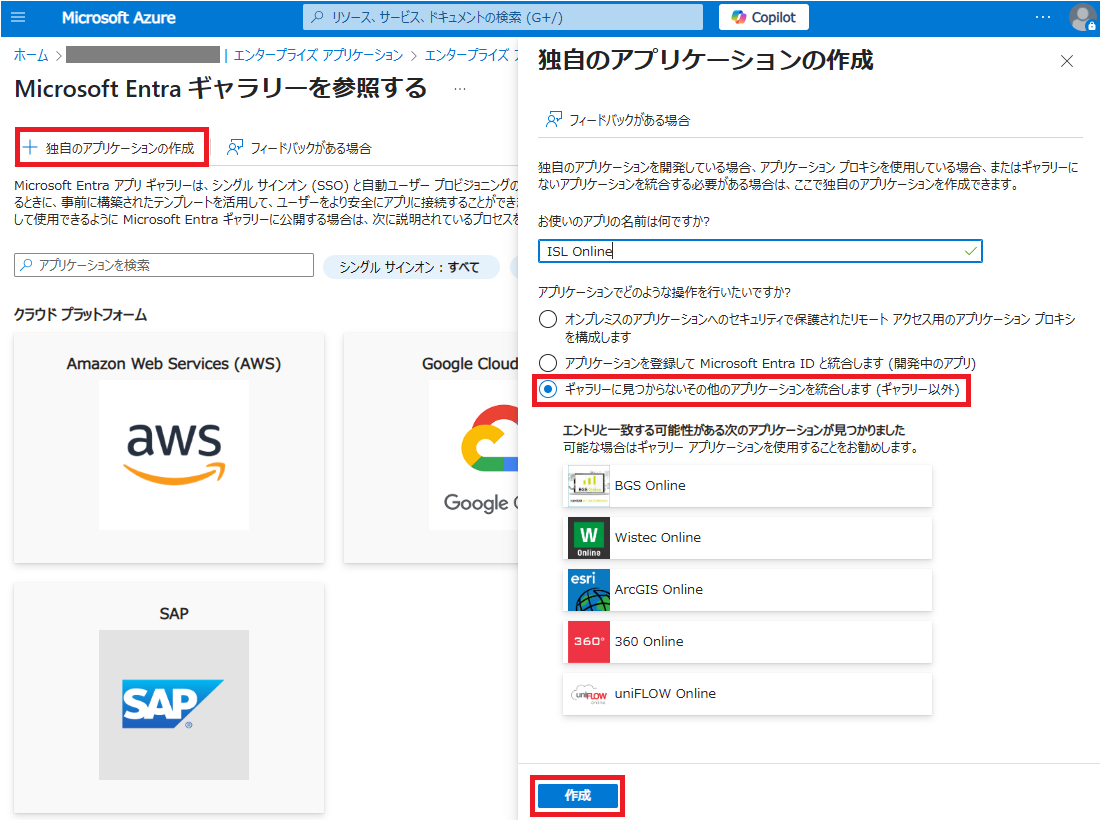Open the Google Cloud card

431,447
